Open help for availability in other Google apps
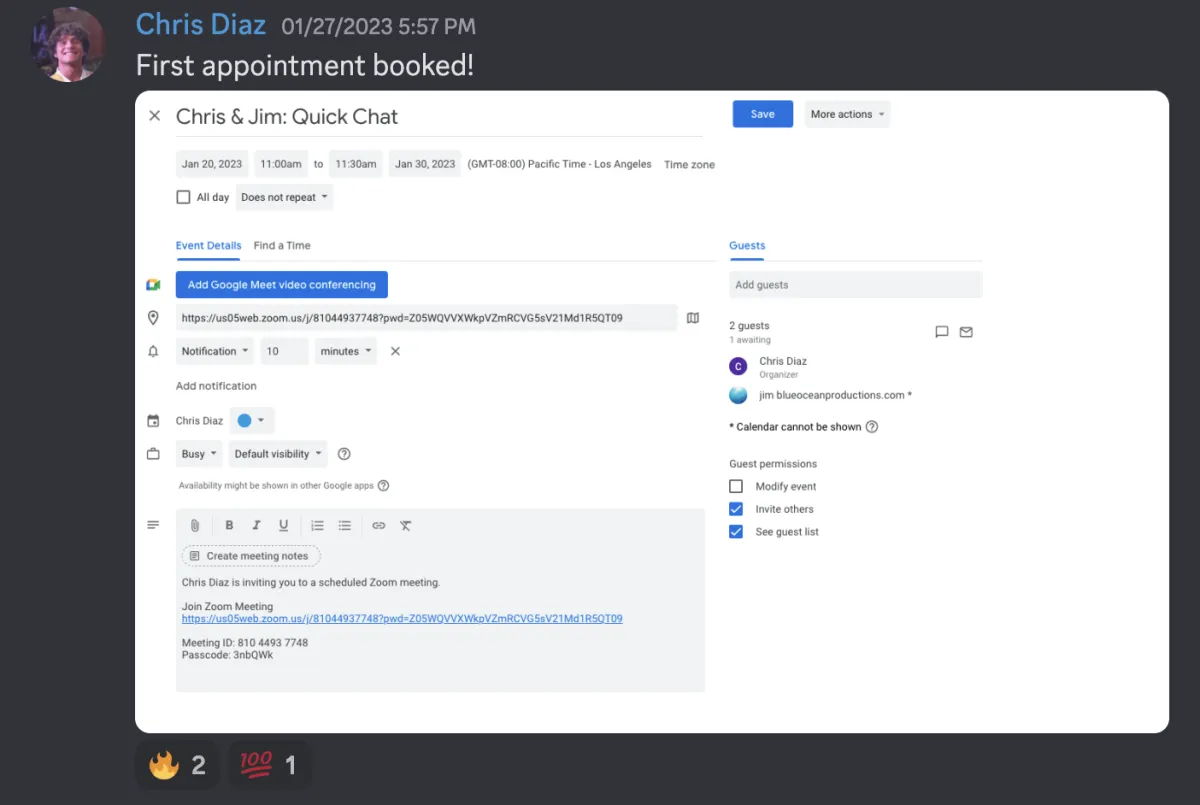Viewport: 1200px width, 805px height. [383, 486]
